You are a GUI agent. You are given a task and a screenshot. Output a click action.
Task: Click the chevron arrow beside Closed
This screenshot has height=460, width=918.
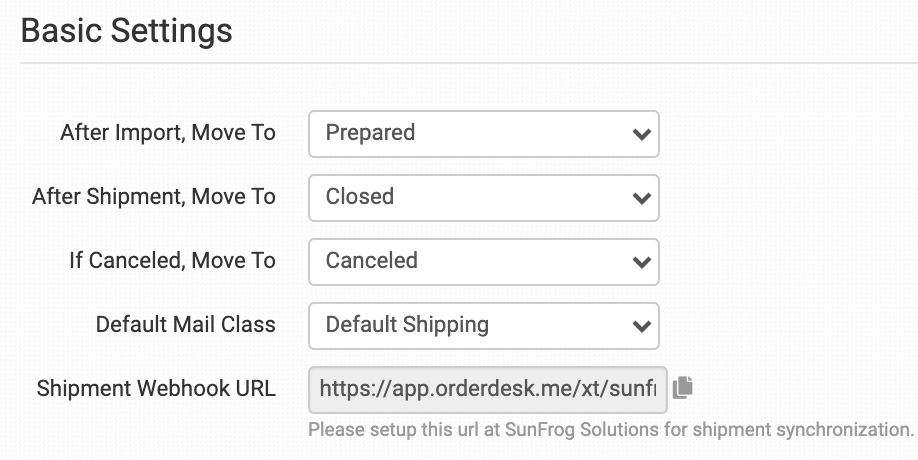(x=641, y=198)
